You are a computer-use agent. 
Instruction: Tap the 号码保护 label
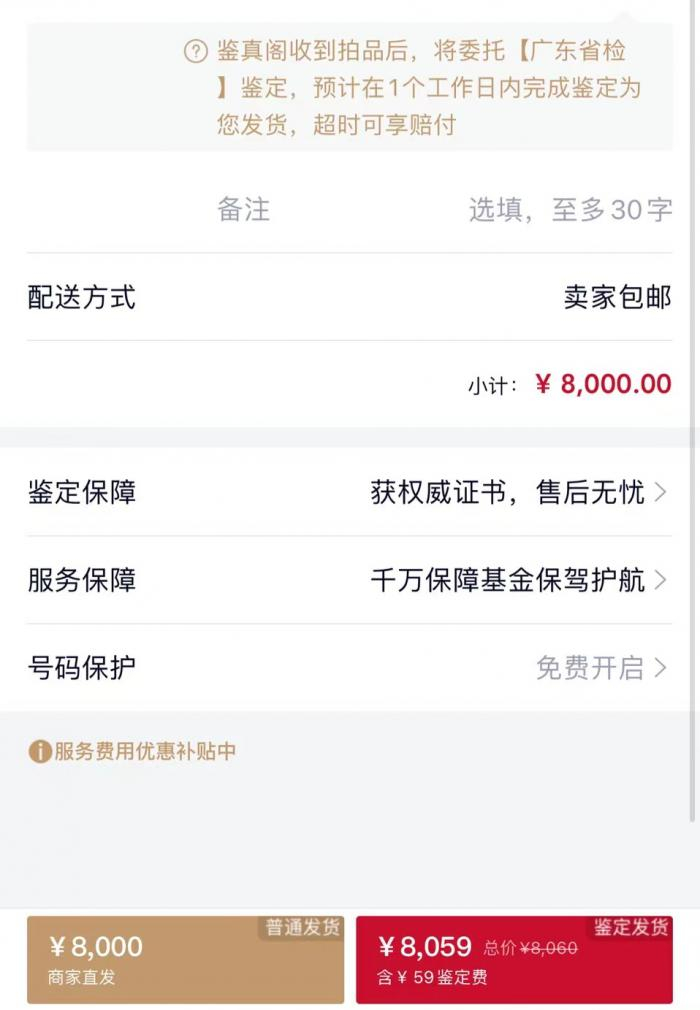click(82, 668)
